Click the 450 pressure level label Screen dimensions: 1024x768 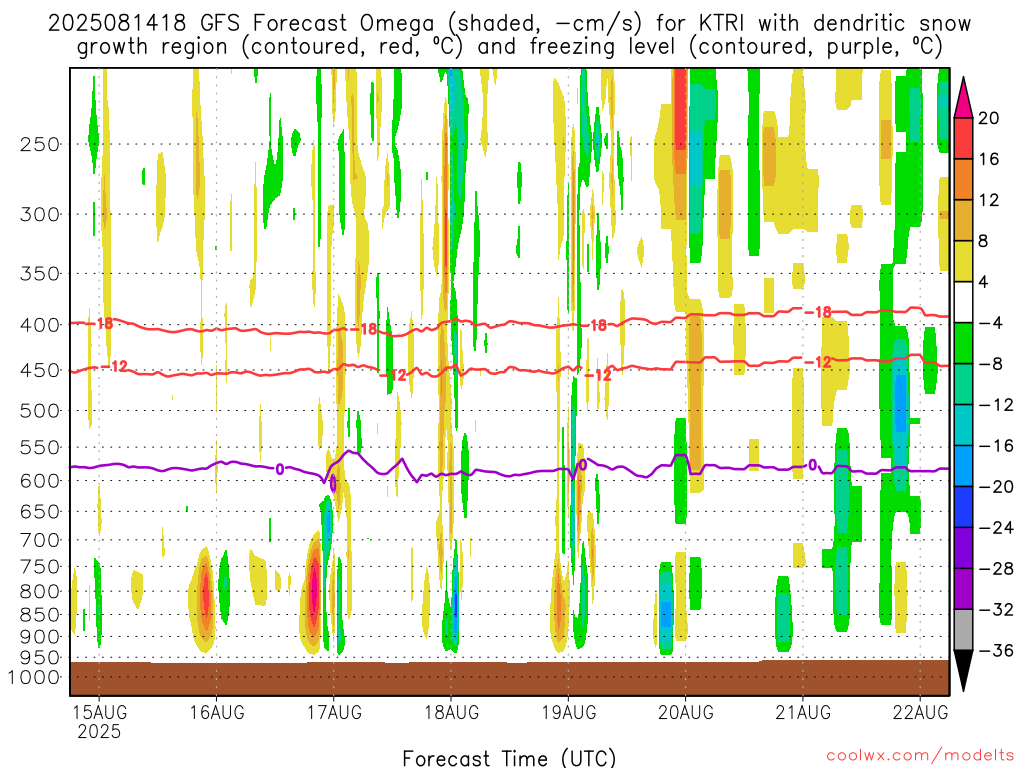point(40,370)
